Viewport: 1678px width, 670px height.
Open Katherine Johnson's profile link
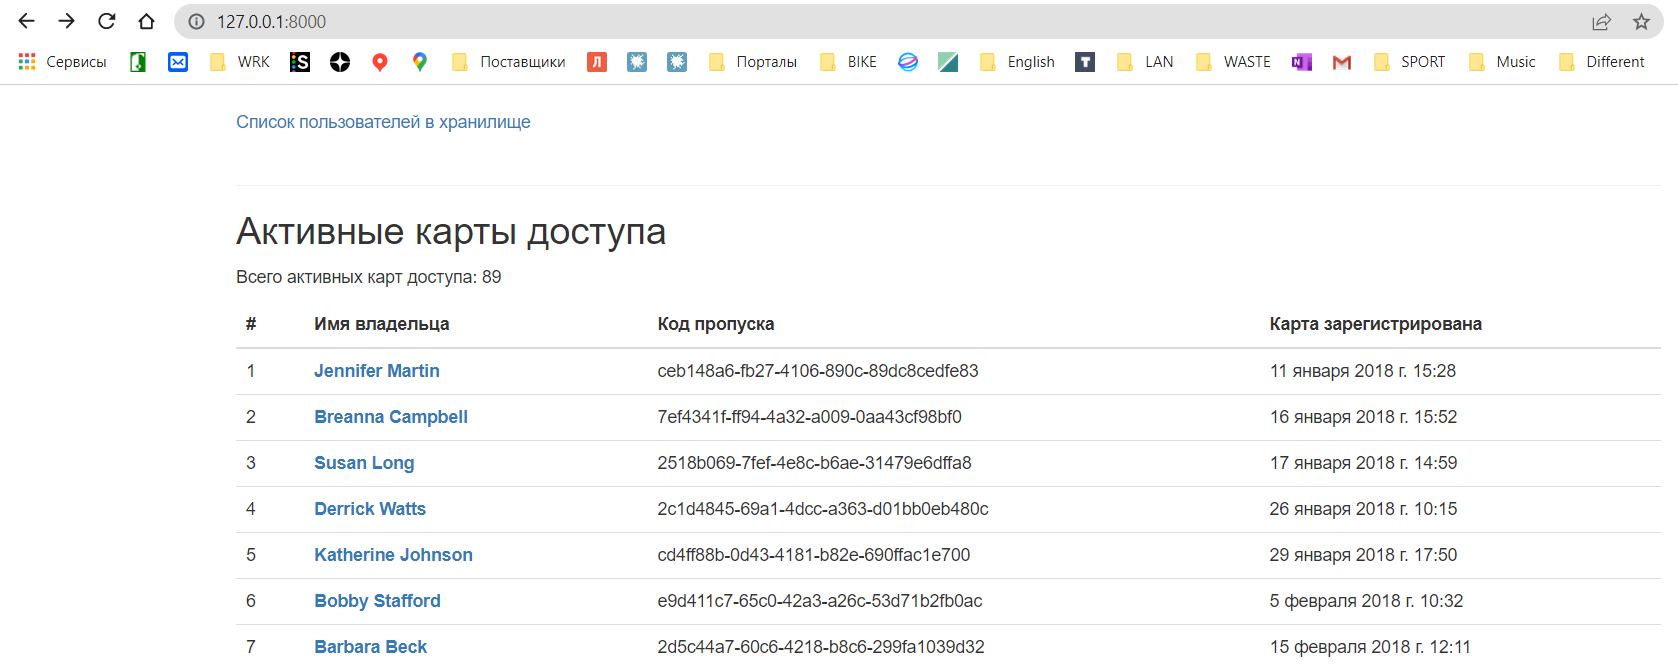coord(393,555)
